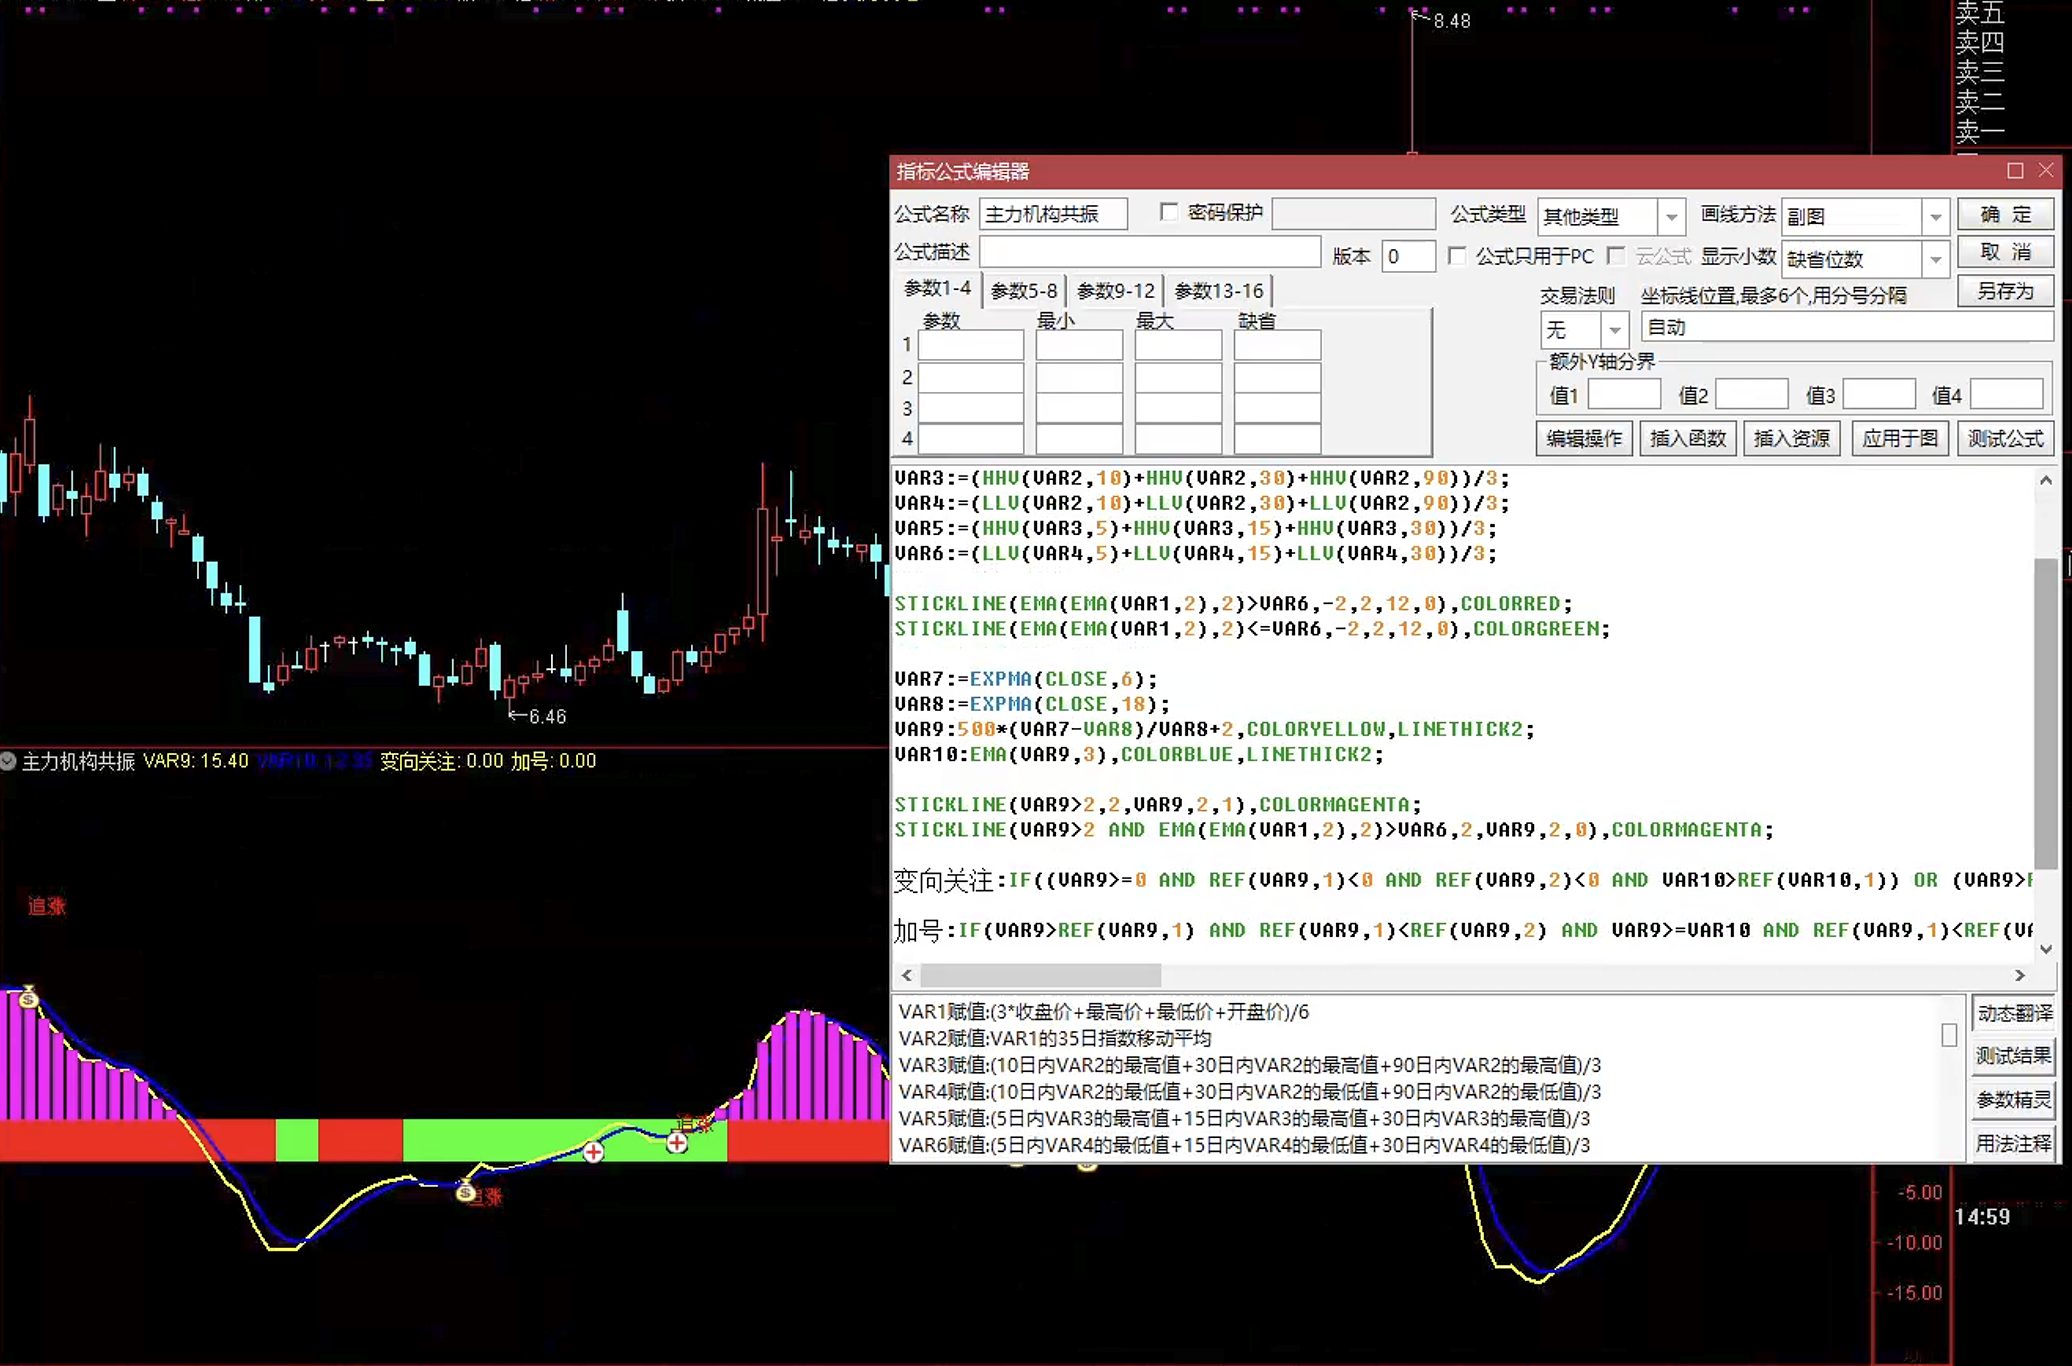Image resolution: width=2072 pixels, height=1366 pixels.
Task: Click the 测试结果 button
Action: (x=2013, y=1056)
